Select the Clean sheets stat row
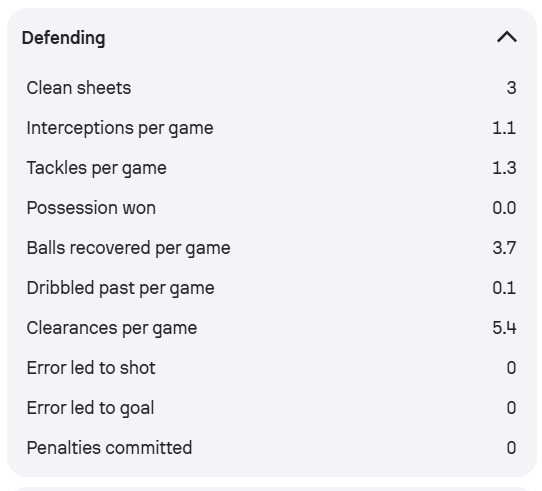The image size is (542, 491). pos(272,88)
